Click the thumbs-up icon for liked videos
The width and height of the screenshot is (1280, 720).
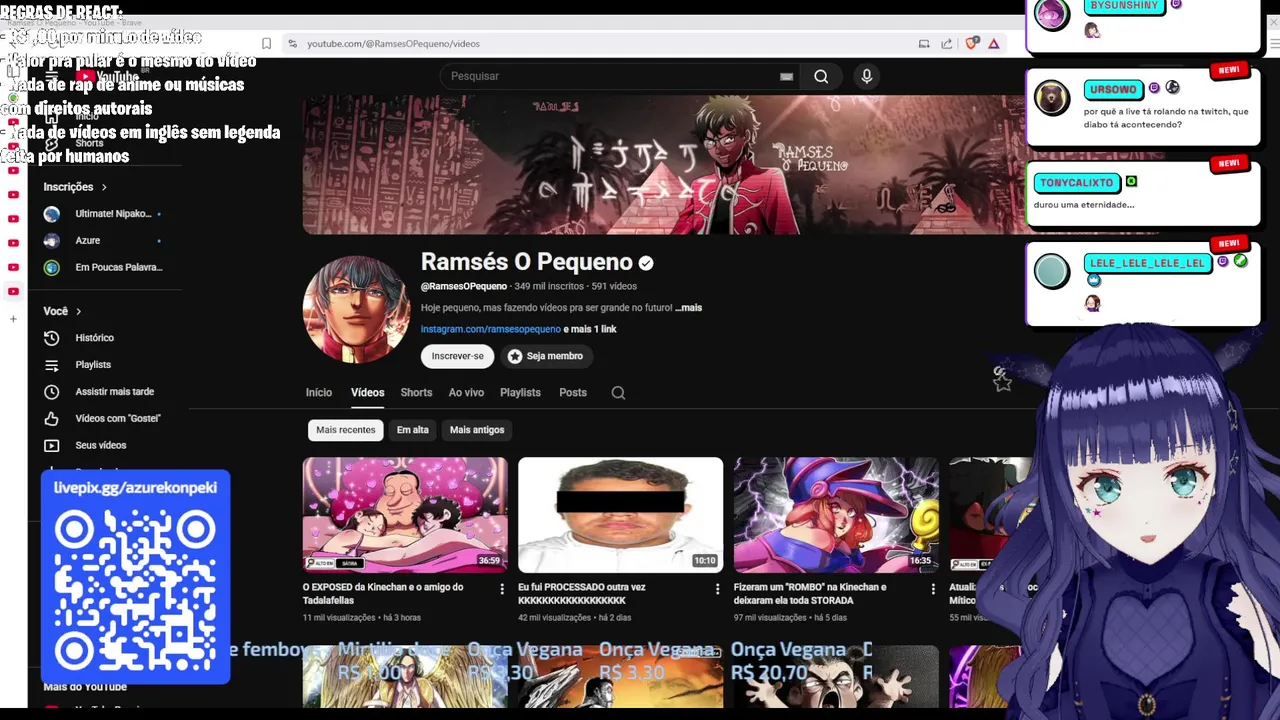point(52,418)
